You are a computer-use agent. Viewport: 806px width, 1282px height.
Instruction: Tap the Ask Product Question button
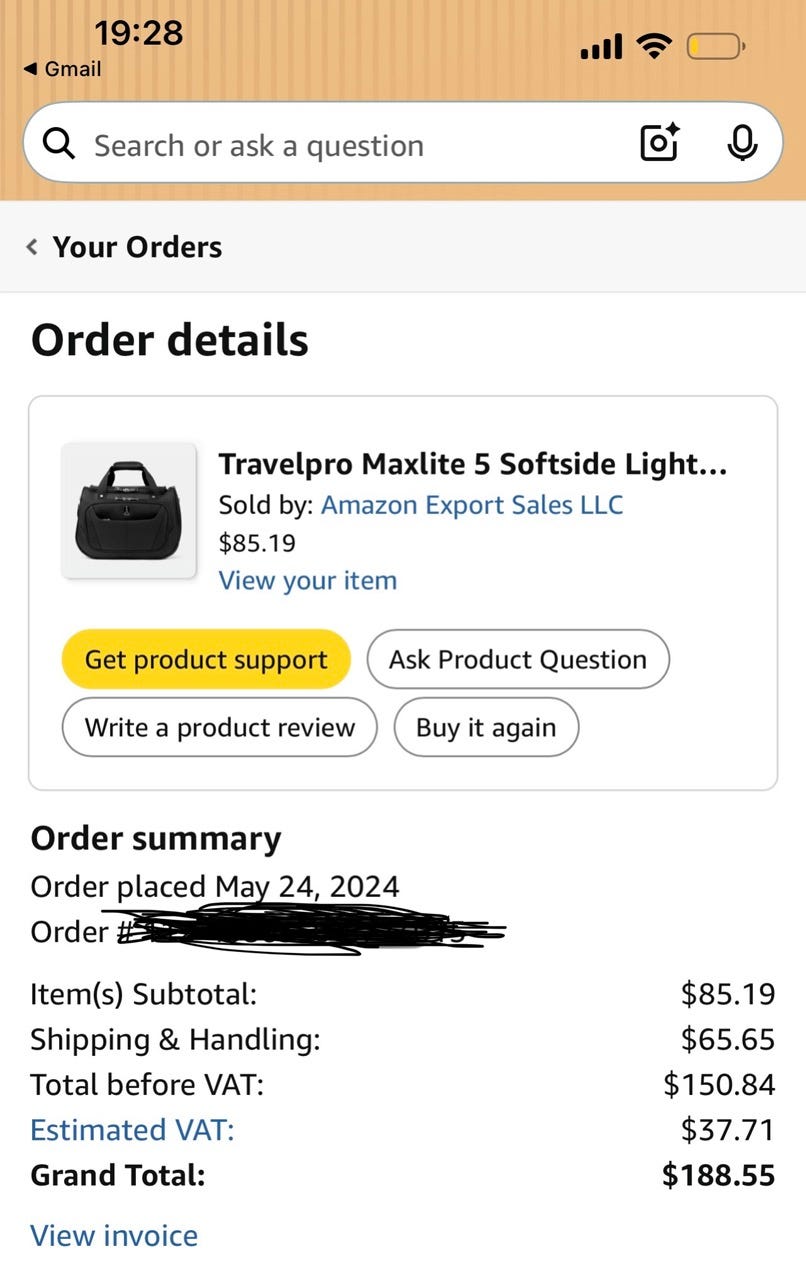(x=517, y=659)
